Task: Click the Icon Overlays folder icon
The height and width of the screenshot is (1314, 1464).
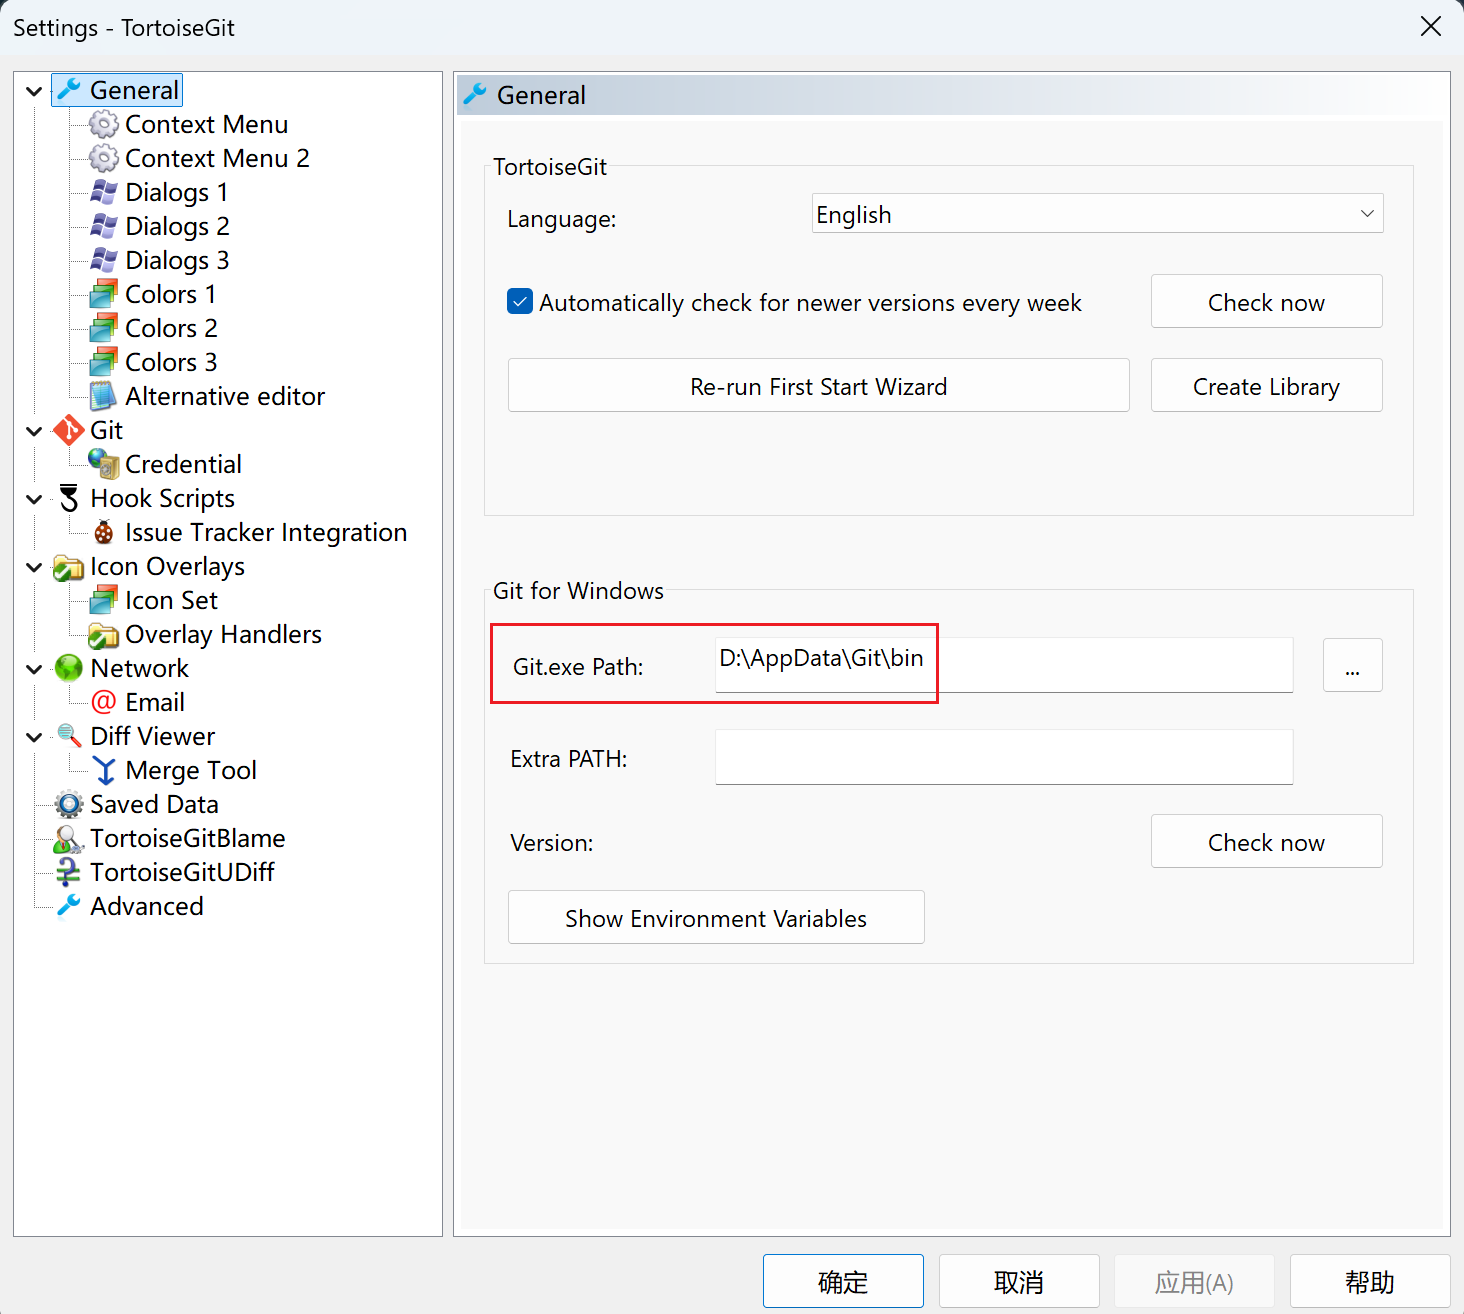Action: point(69,567)
